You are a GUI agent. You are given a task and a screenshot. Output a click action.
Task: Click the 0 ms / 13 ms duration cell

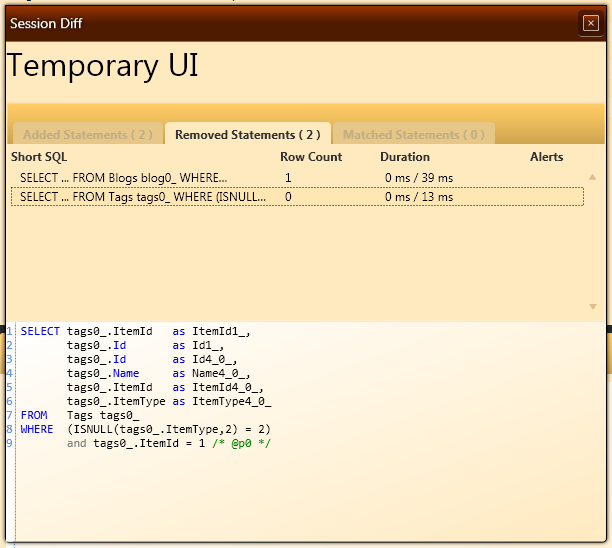[x=419, y=197]
